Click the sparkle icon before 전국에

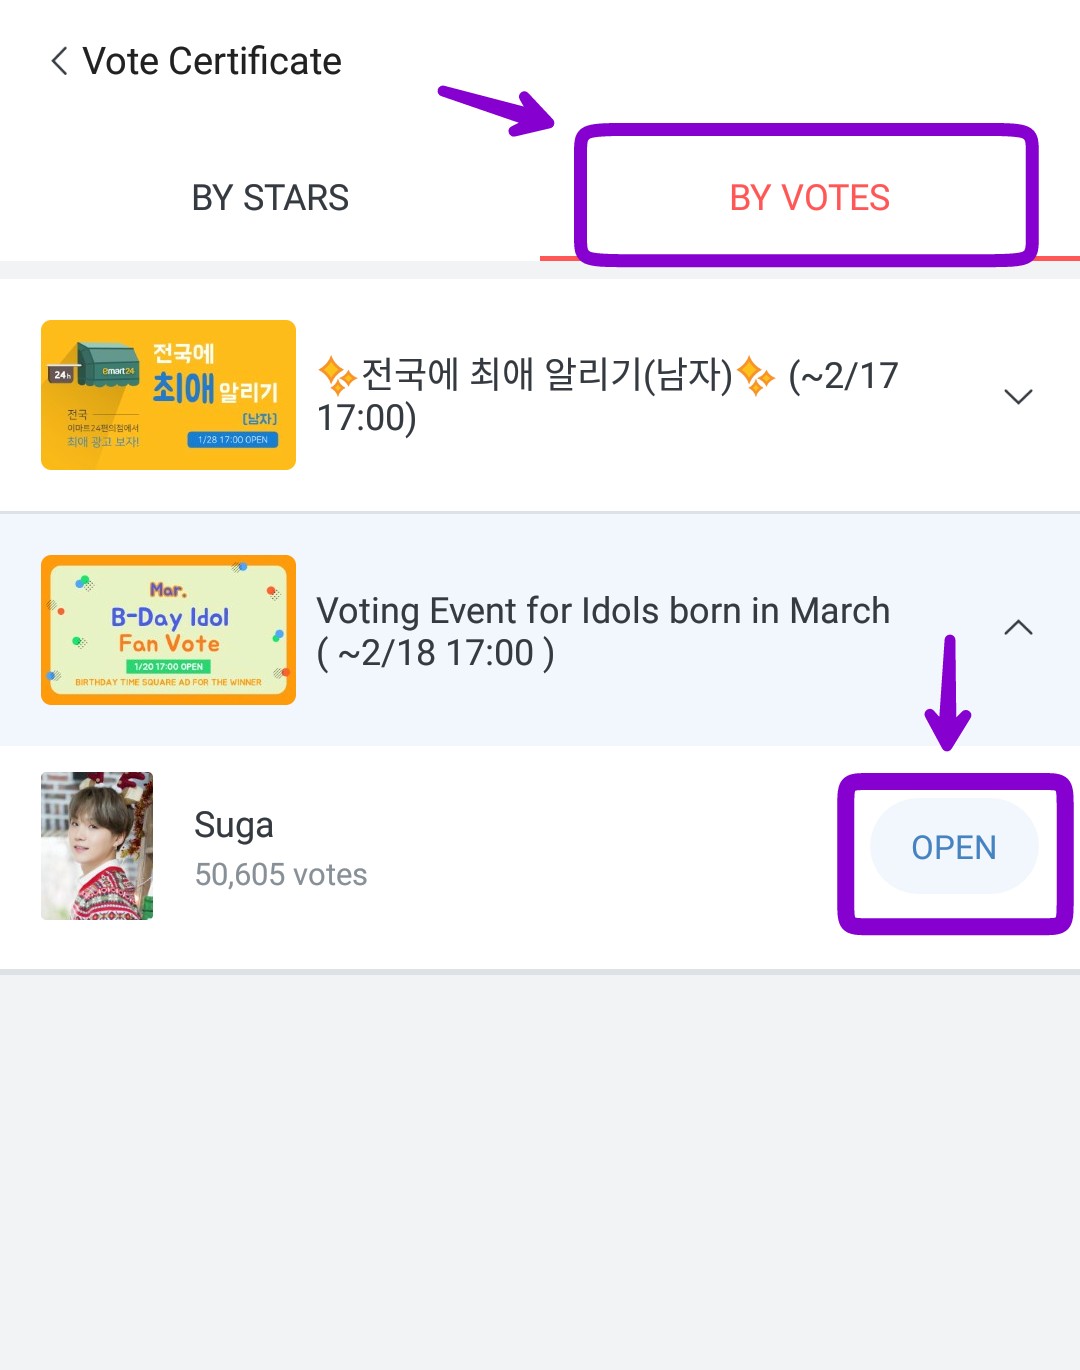pos(337,377)
